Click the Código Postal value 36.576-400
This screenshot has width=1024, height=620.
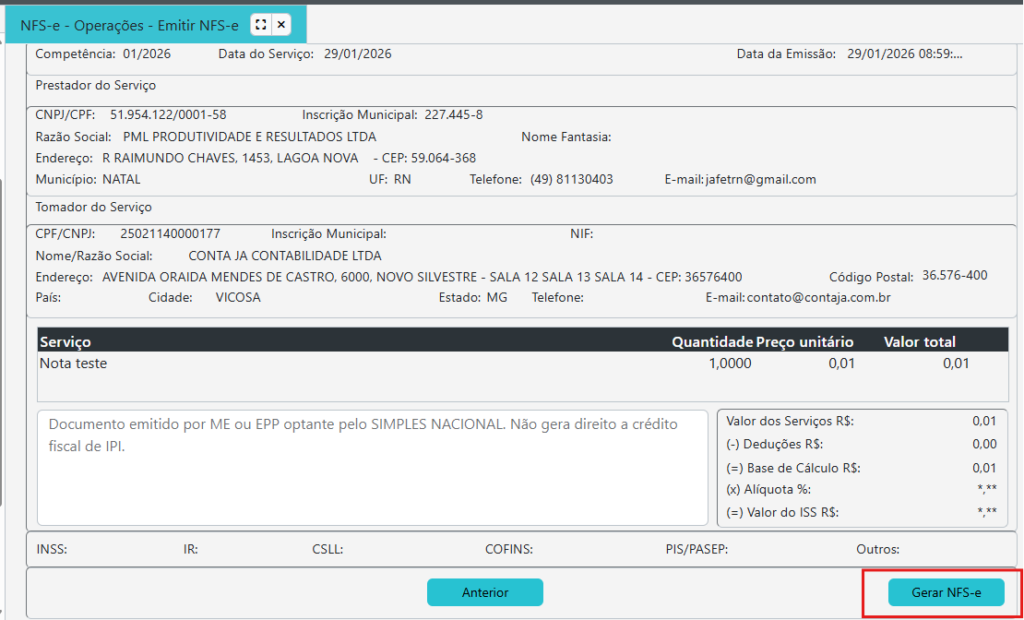tap(954, 275)
